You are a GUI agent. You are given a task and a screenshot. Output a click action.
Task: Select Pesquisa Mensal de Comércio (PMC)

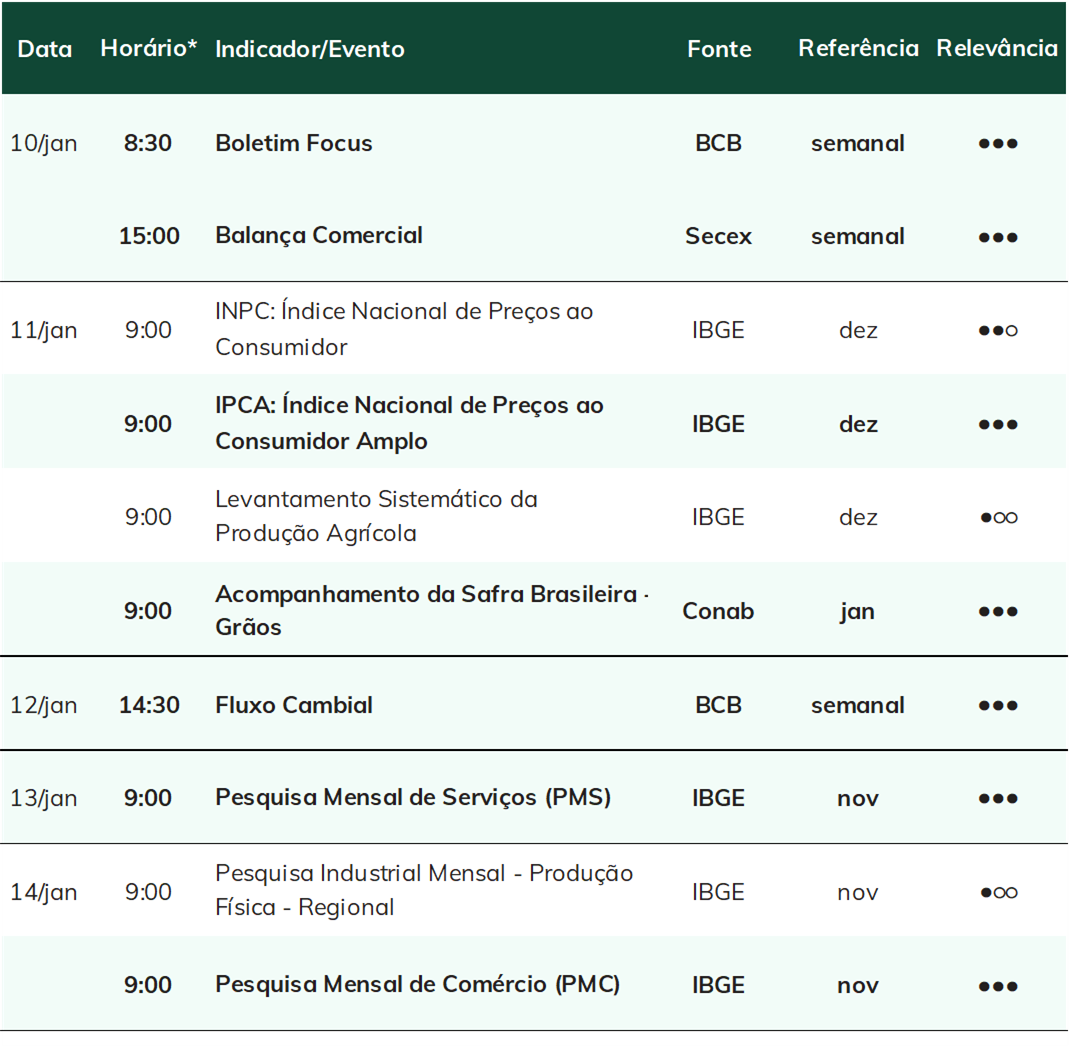(x=417, y=985)
